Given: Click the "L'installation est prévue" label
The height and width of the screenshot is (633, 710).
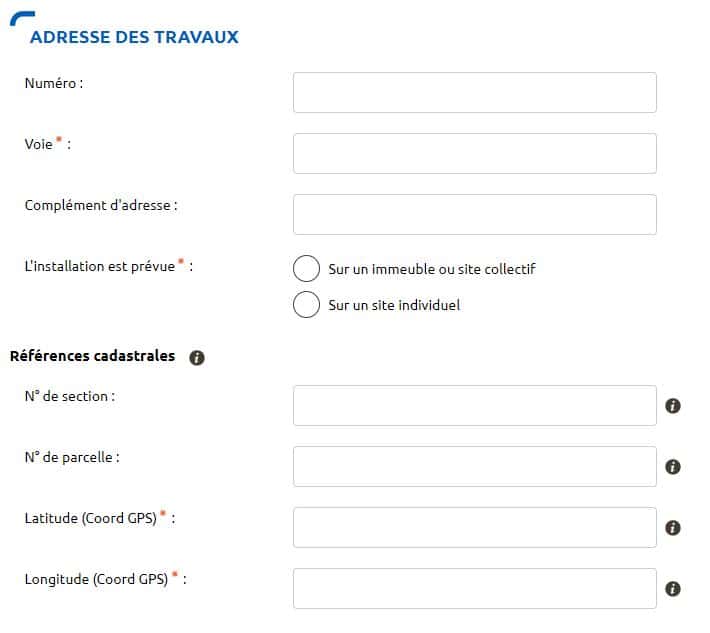Looking at the screenshot, I should [100, 267].
